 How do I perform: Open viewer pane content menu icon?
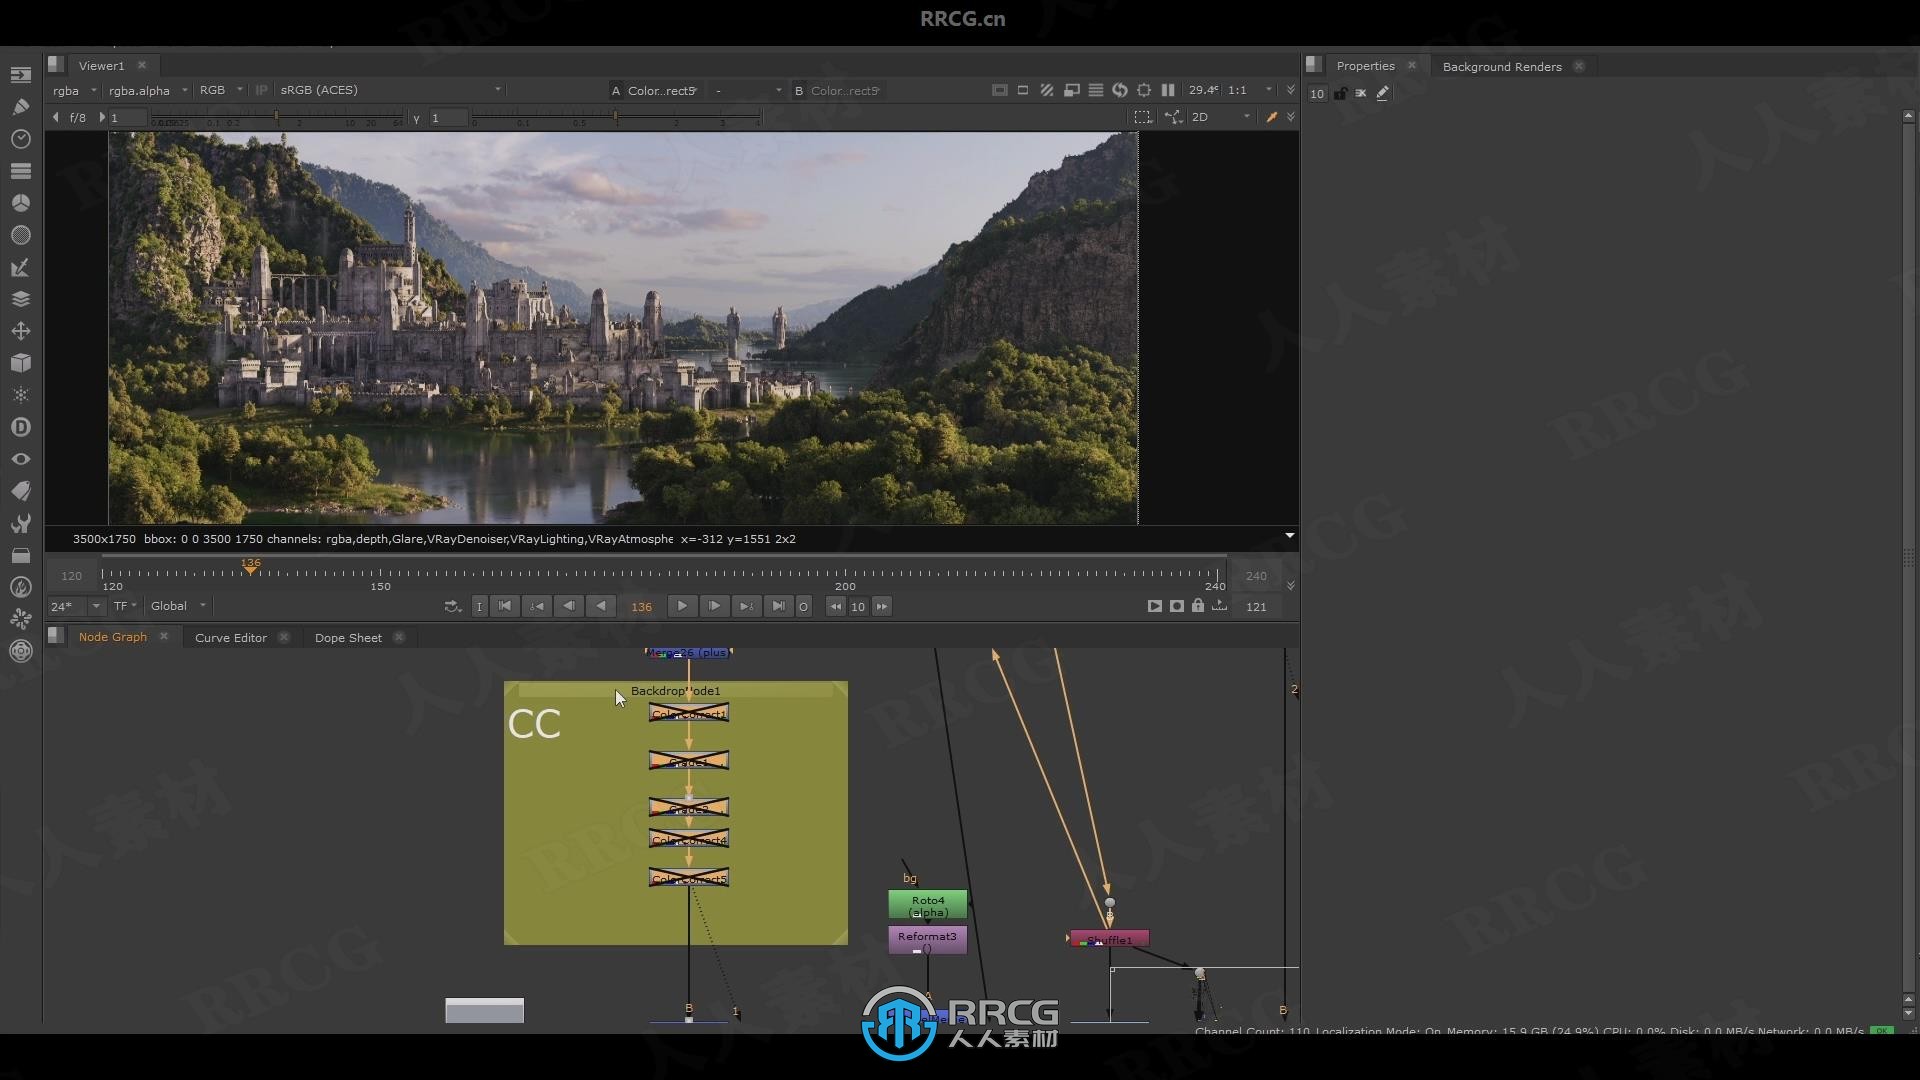point(56,65)
